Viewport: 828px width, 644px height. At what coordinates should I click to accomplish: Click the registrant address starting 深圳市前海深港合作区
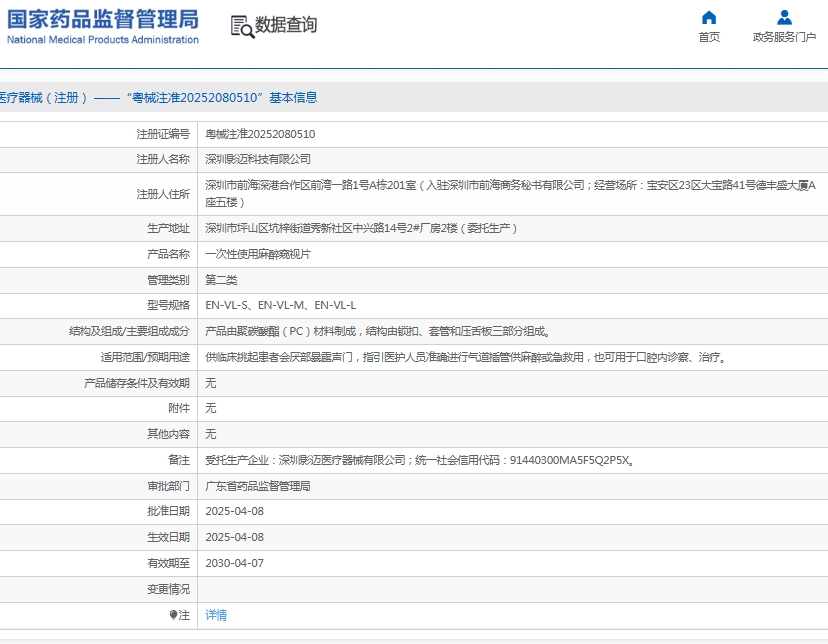[510, 194]
